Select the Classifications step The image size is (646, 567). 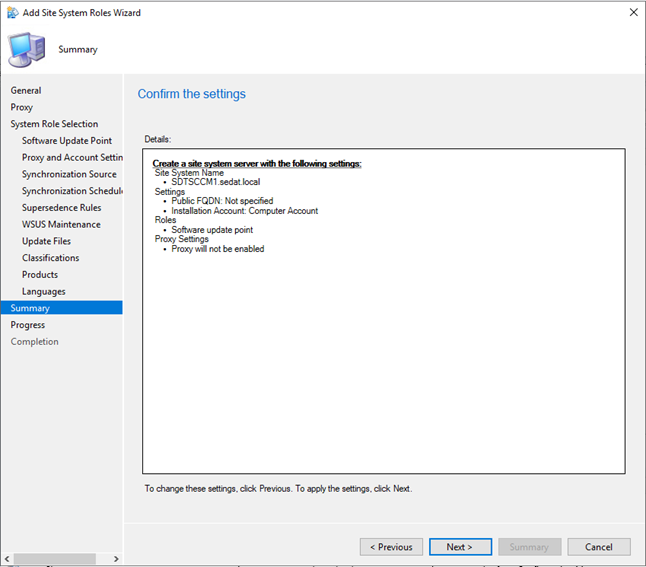pyautogui.click(x=51, y=258)
